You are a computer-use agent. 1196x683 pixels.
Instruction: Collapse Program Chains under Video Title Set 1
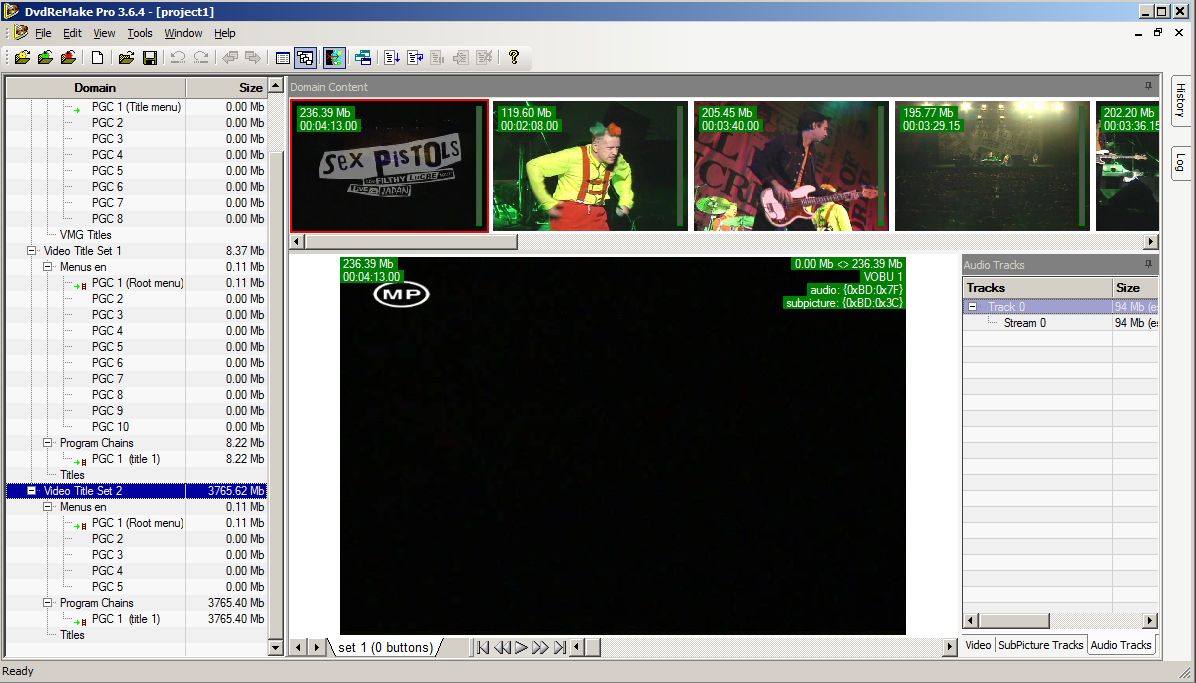[48, 443]
